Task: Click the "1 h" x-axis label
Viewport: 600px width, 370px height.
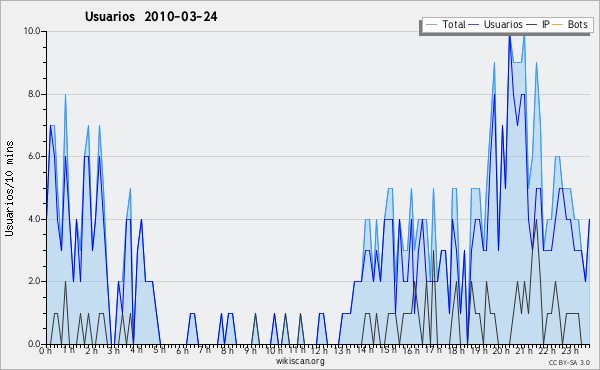Action: click(68, 350)
